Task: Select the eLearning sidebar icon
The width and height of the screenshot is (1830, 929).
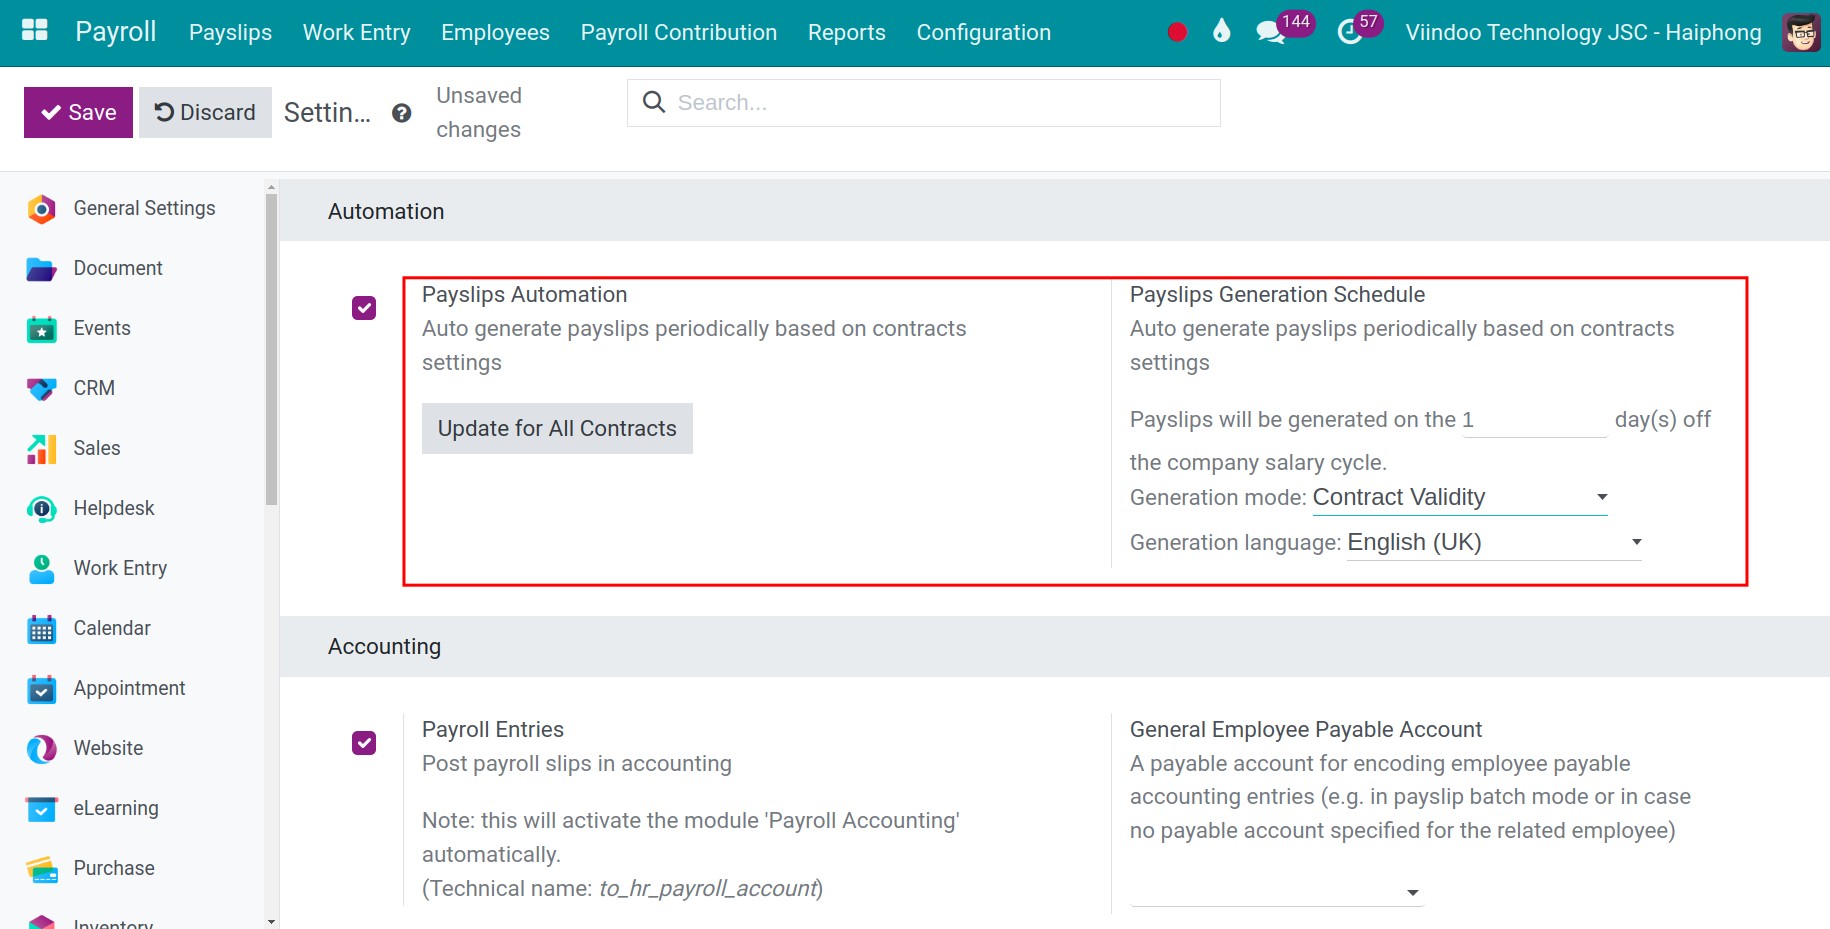Action: tap(41, 808)
